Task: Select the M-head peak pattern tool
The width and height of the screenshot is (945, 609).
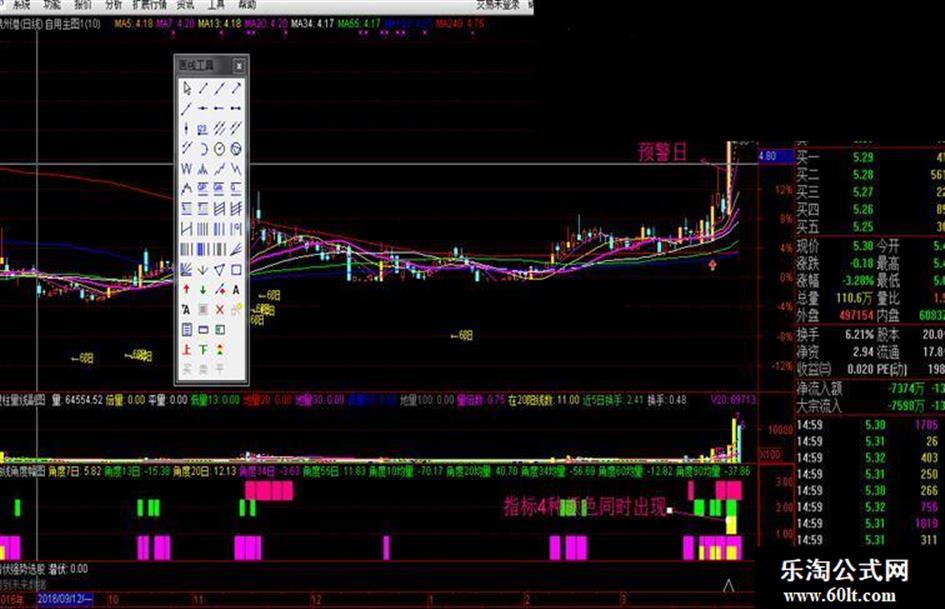Action: coord(203,169)
